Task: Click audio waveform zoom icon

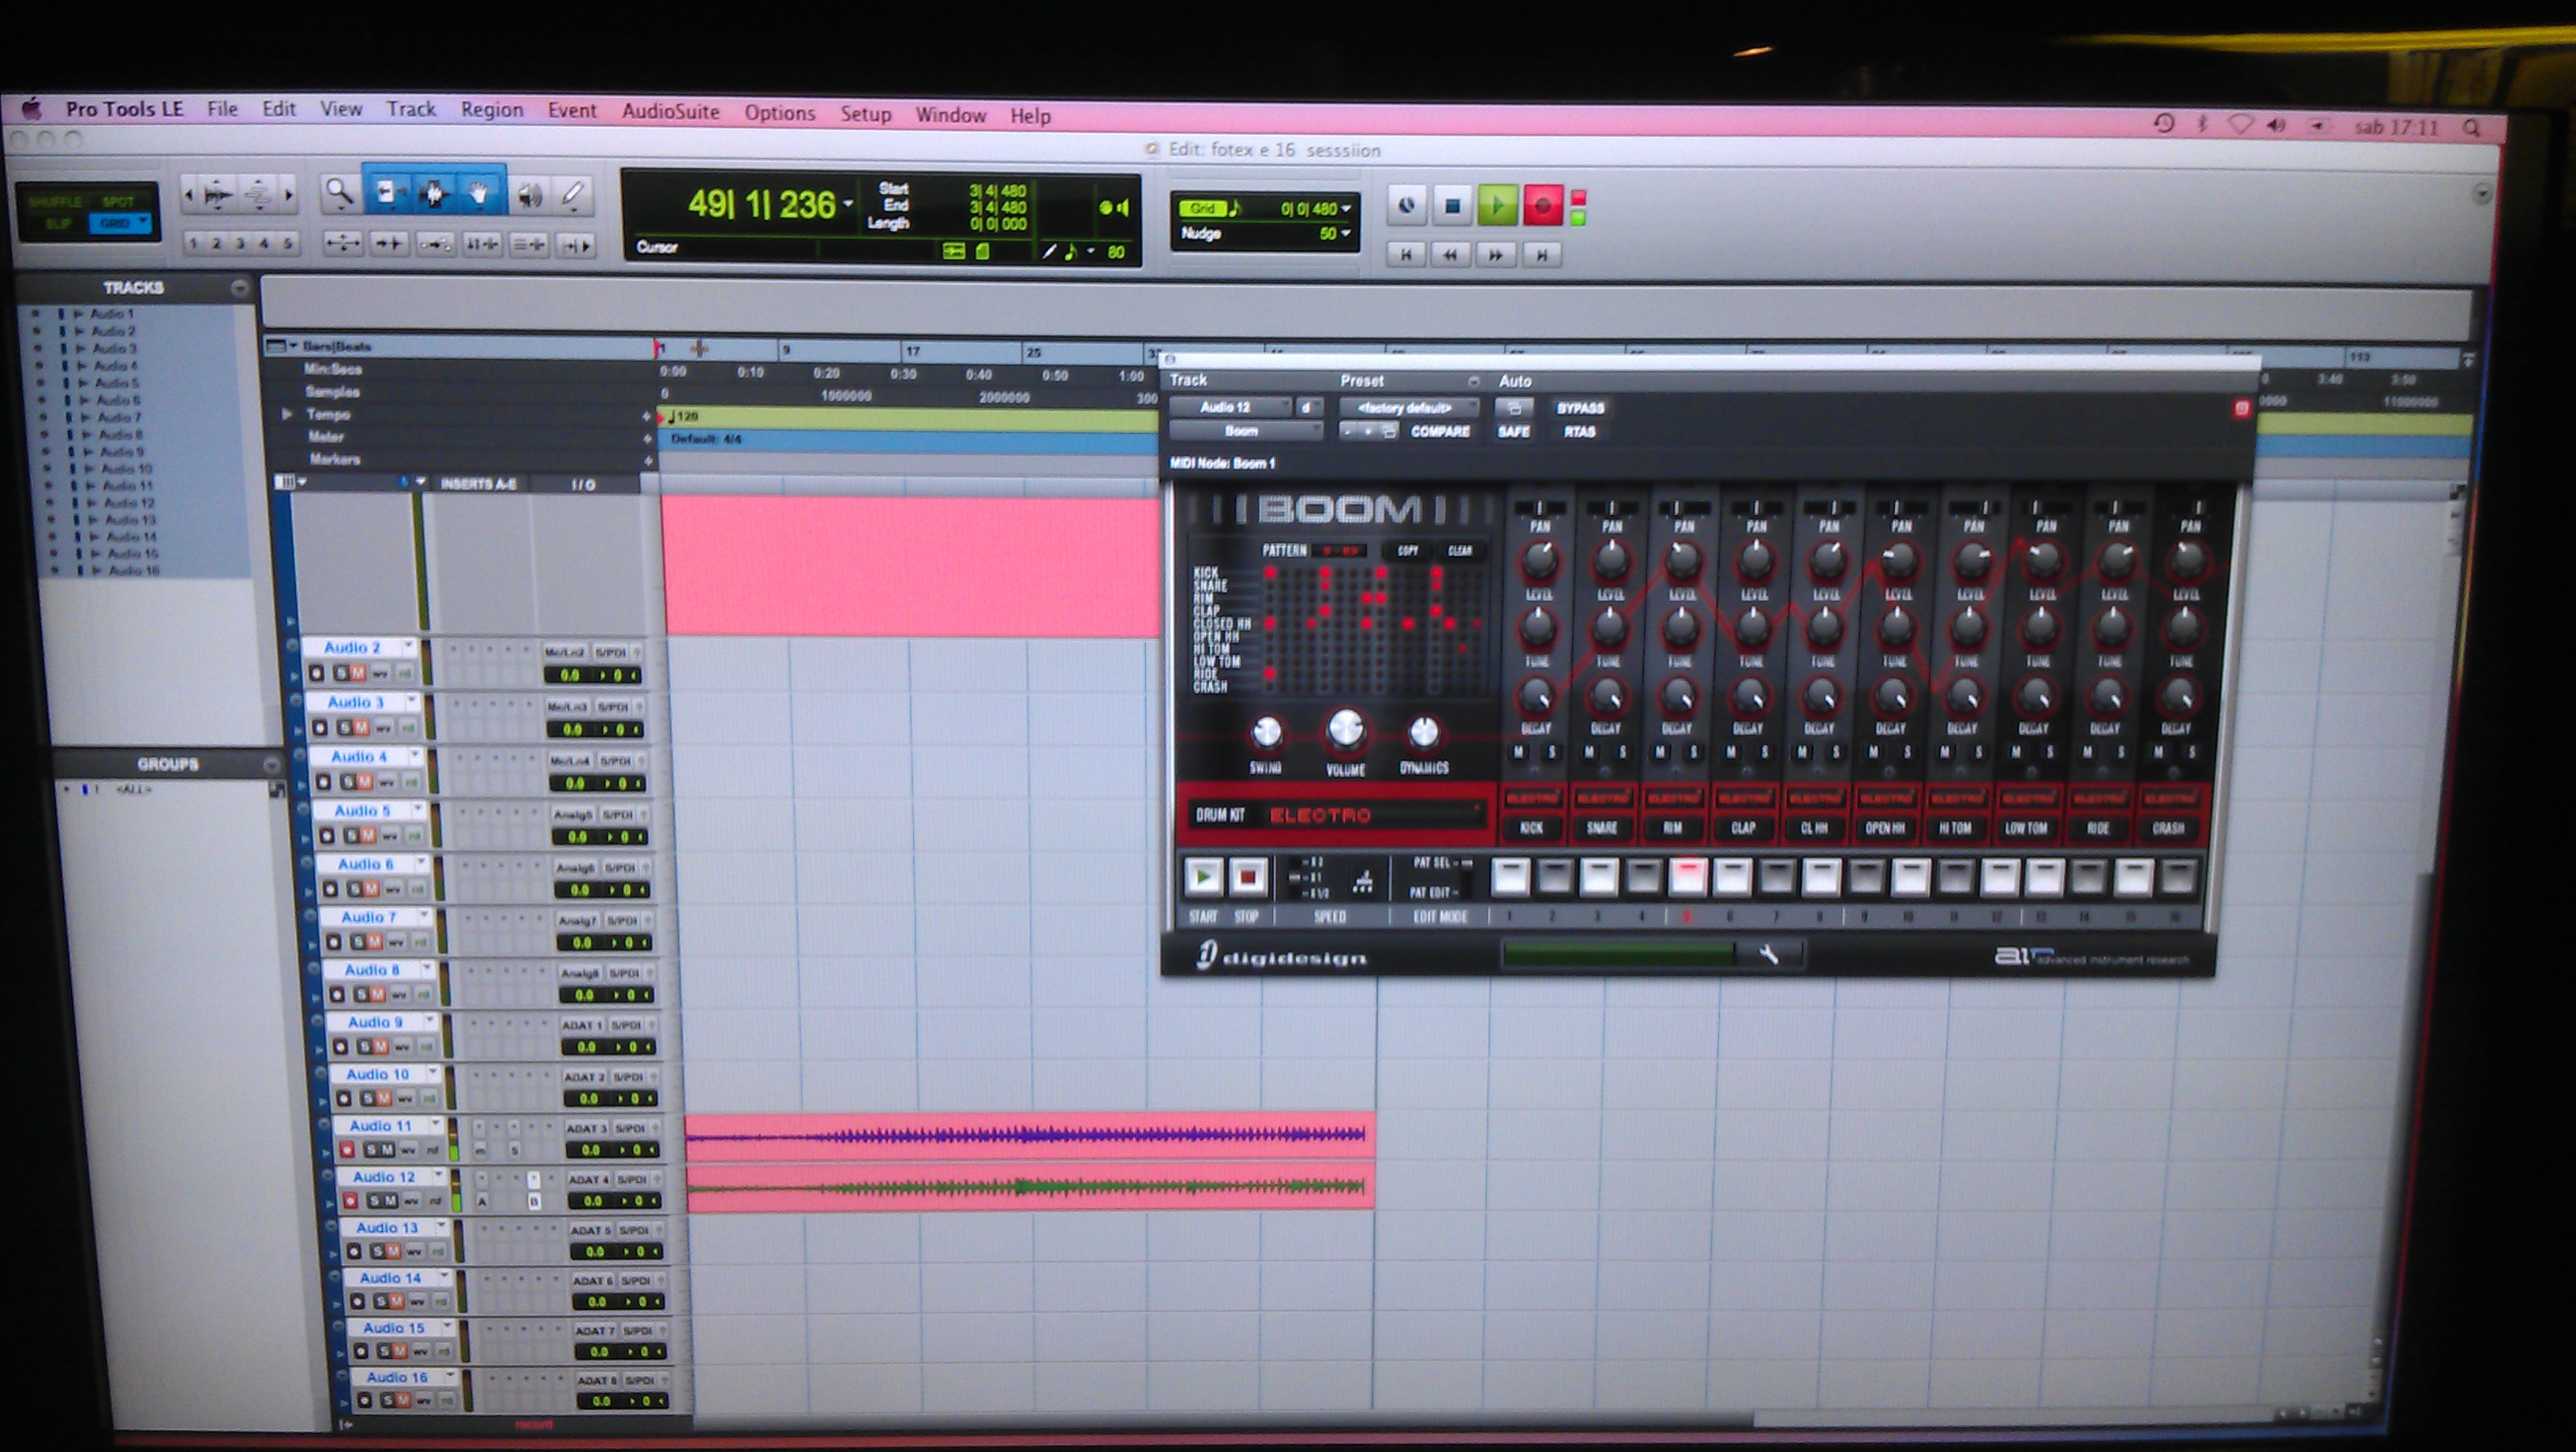Action: tap(218, 195)
